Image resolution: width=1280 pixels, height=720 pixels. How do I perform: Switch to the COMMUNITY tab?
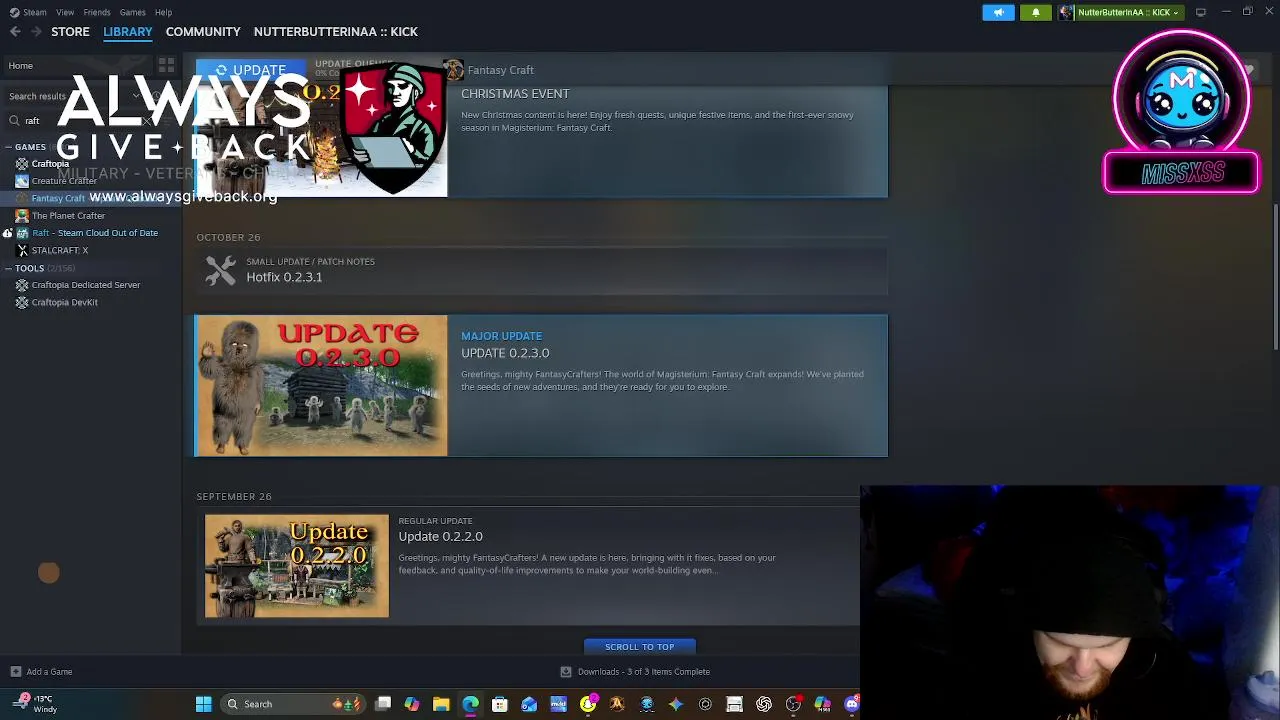tap(203, 32)
